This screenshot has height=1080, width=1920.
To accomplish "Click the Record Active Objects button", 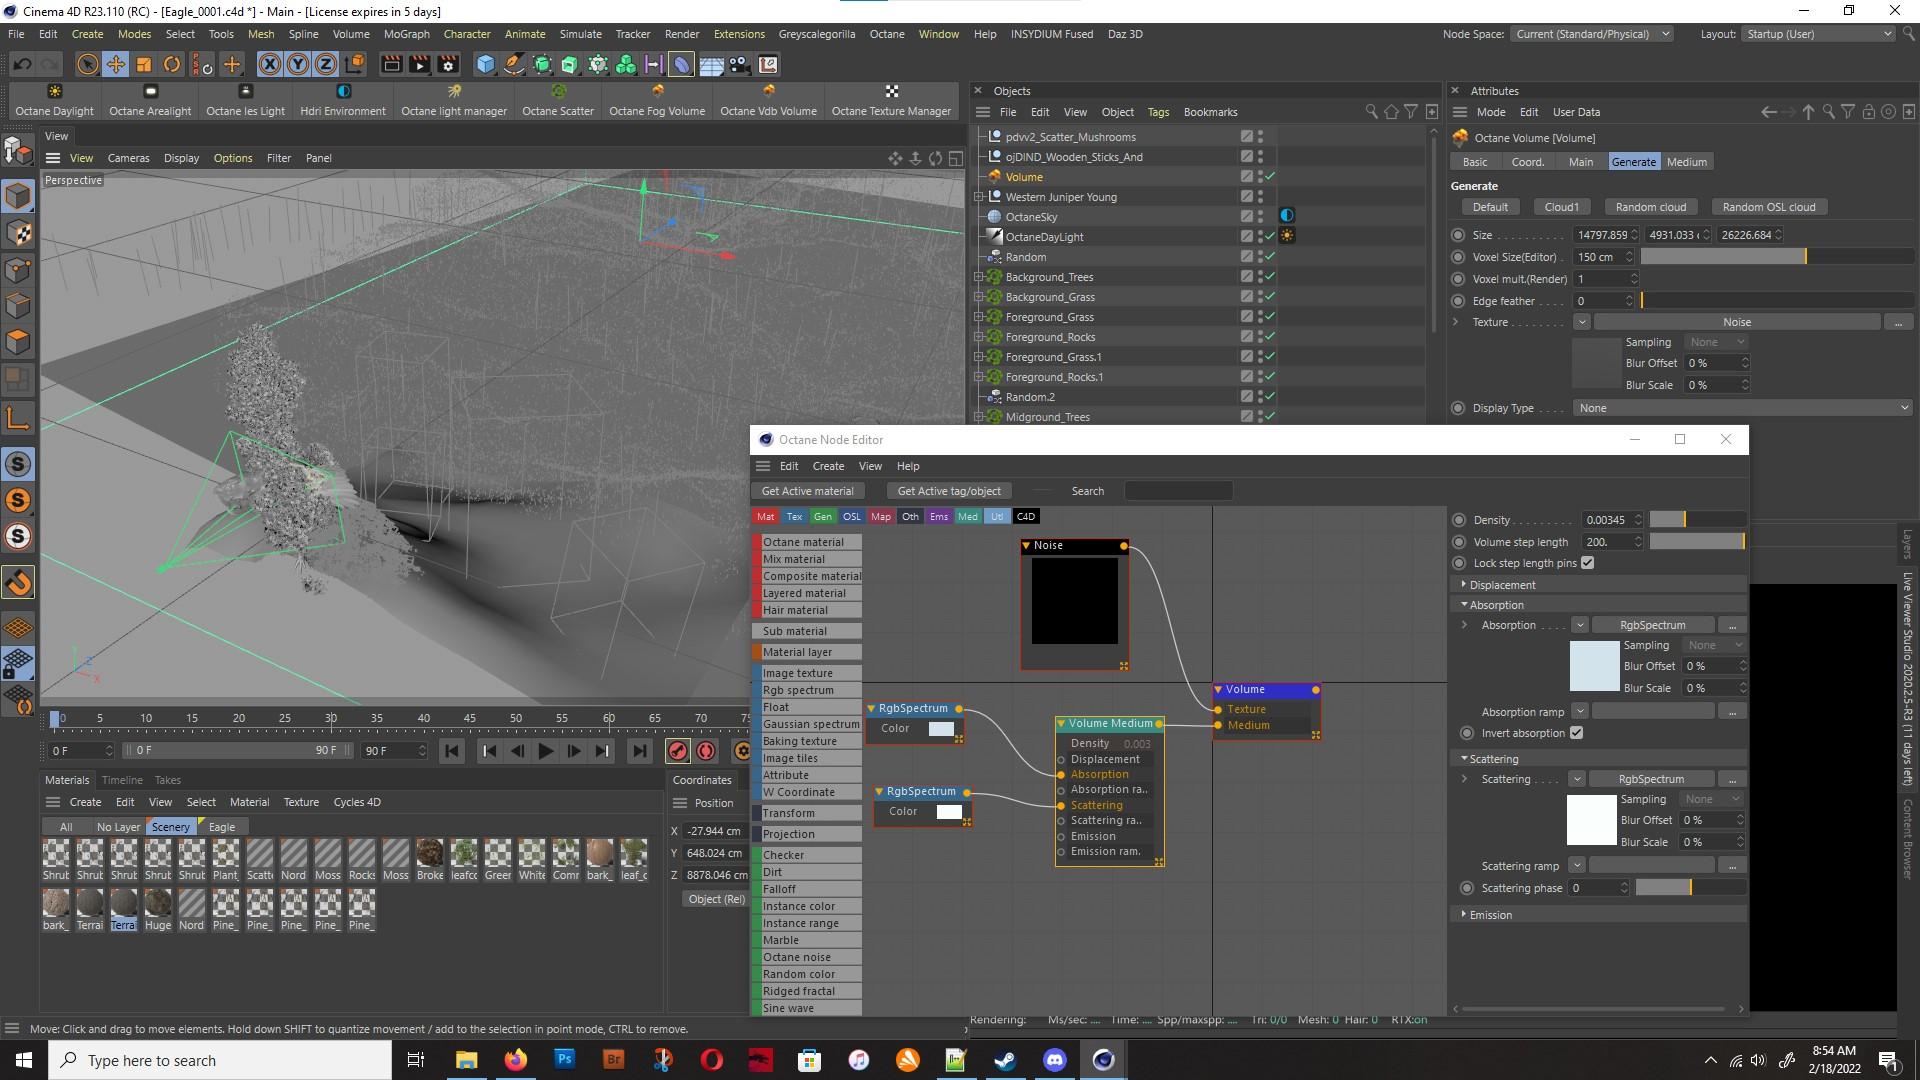I will (678, 751).
